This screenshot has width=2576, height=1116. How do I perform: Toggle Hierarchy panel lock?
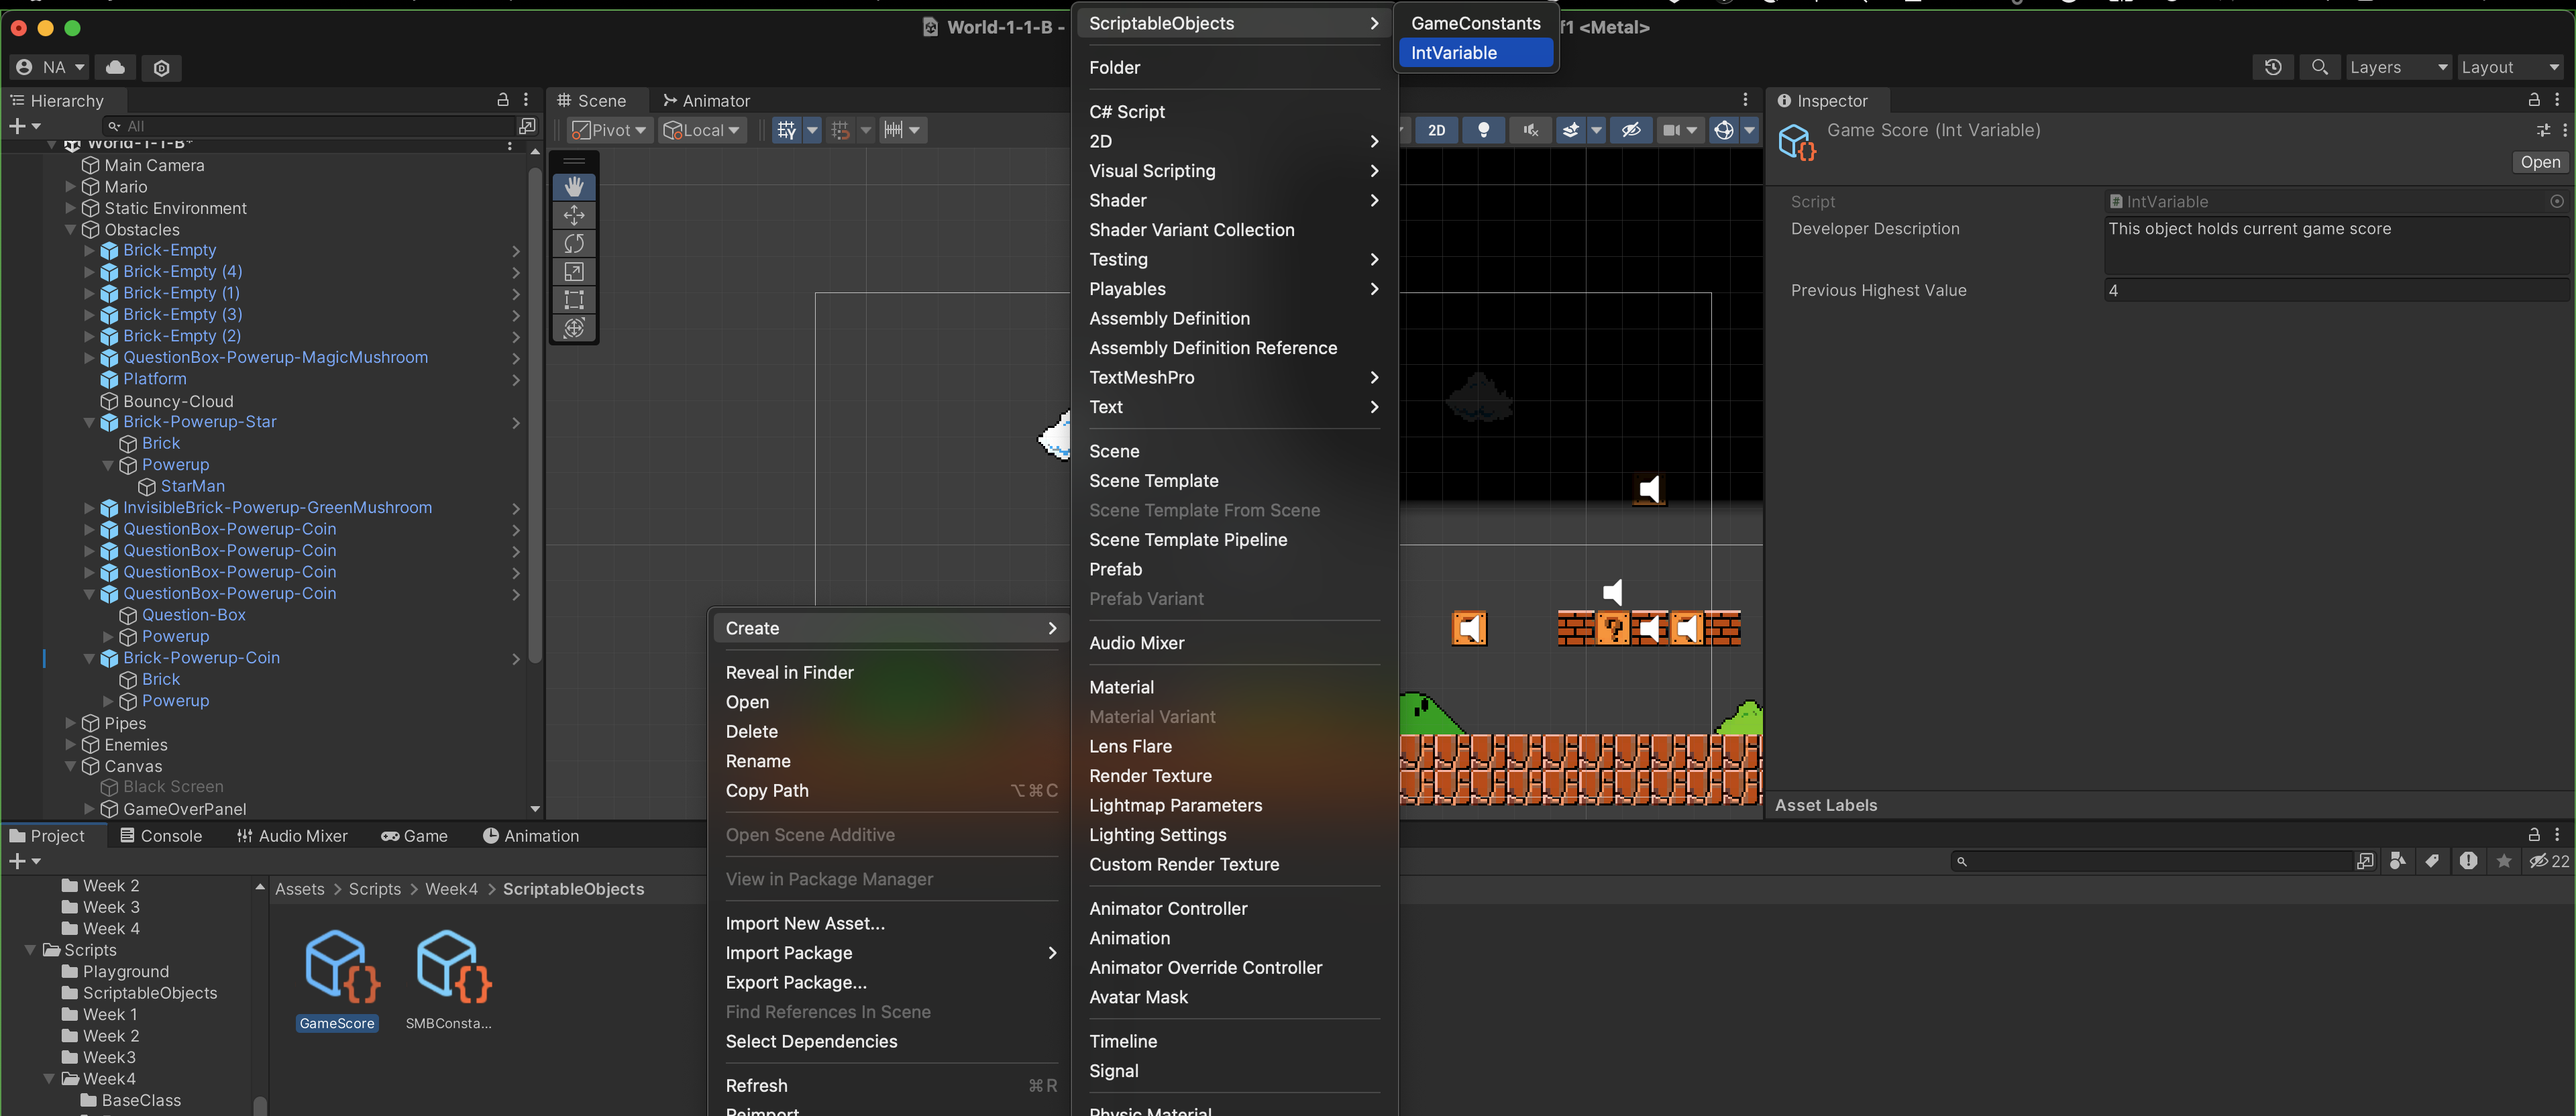503,100
